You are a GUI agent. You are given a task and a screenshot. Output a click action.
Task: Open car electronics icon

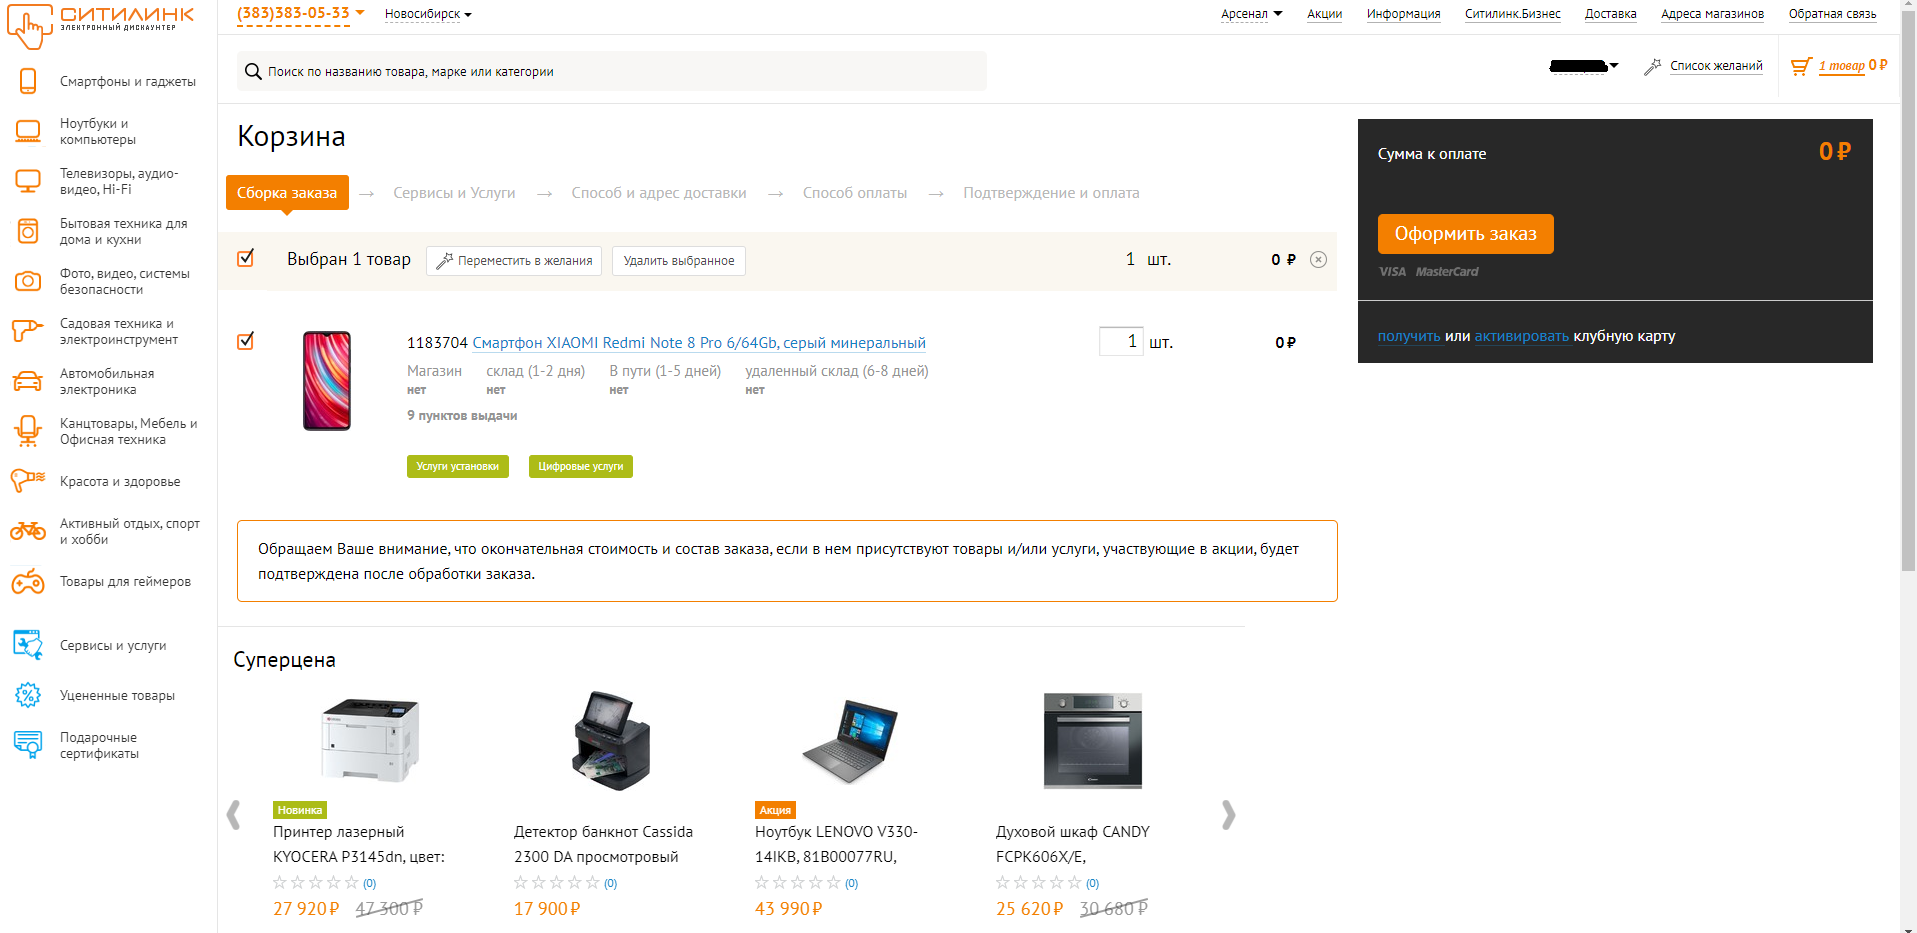28,381
